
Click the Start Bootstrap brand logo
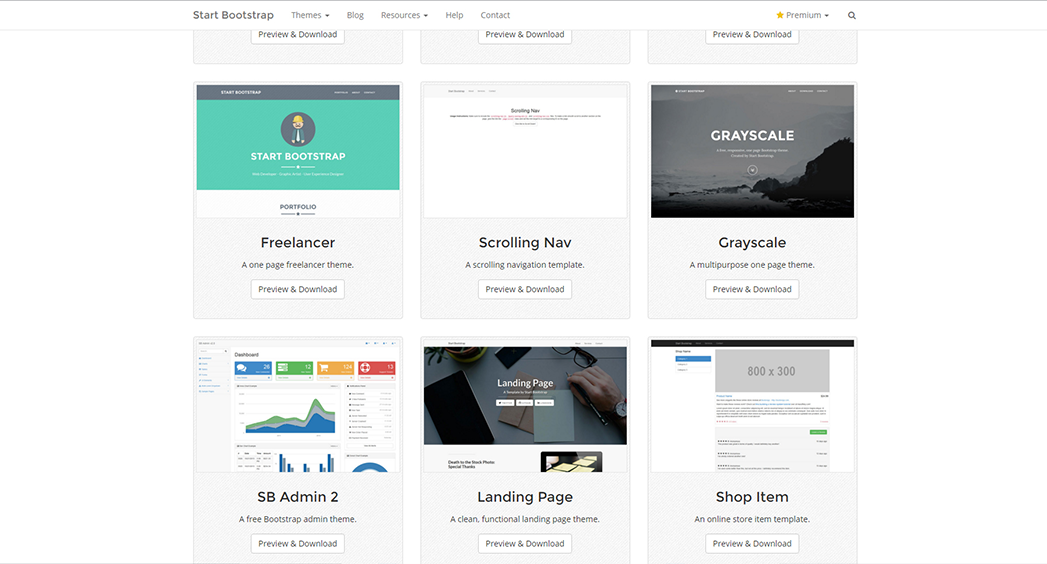pyautogui.click(x=234, y=15)
